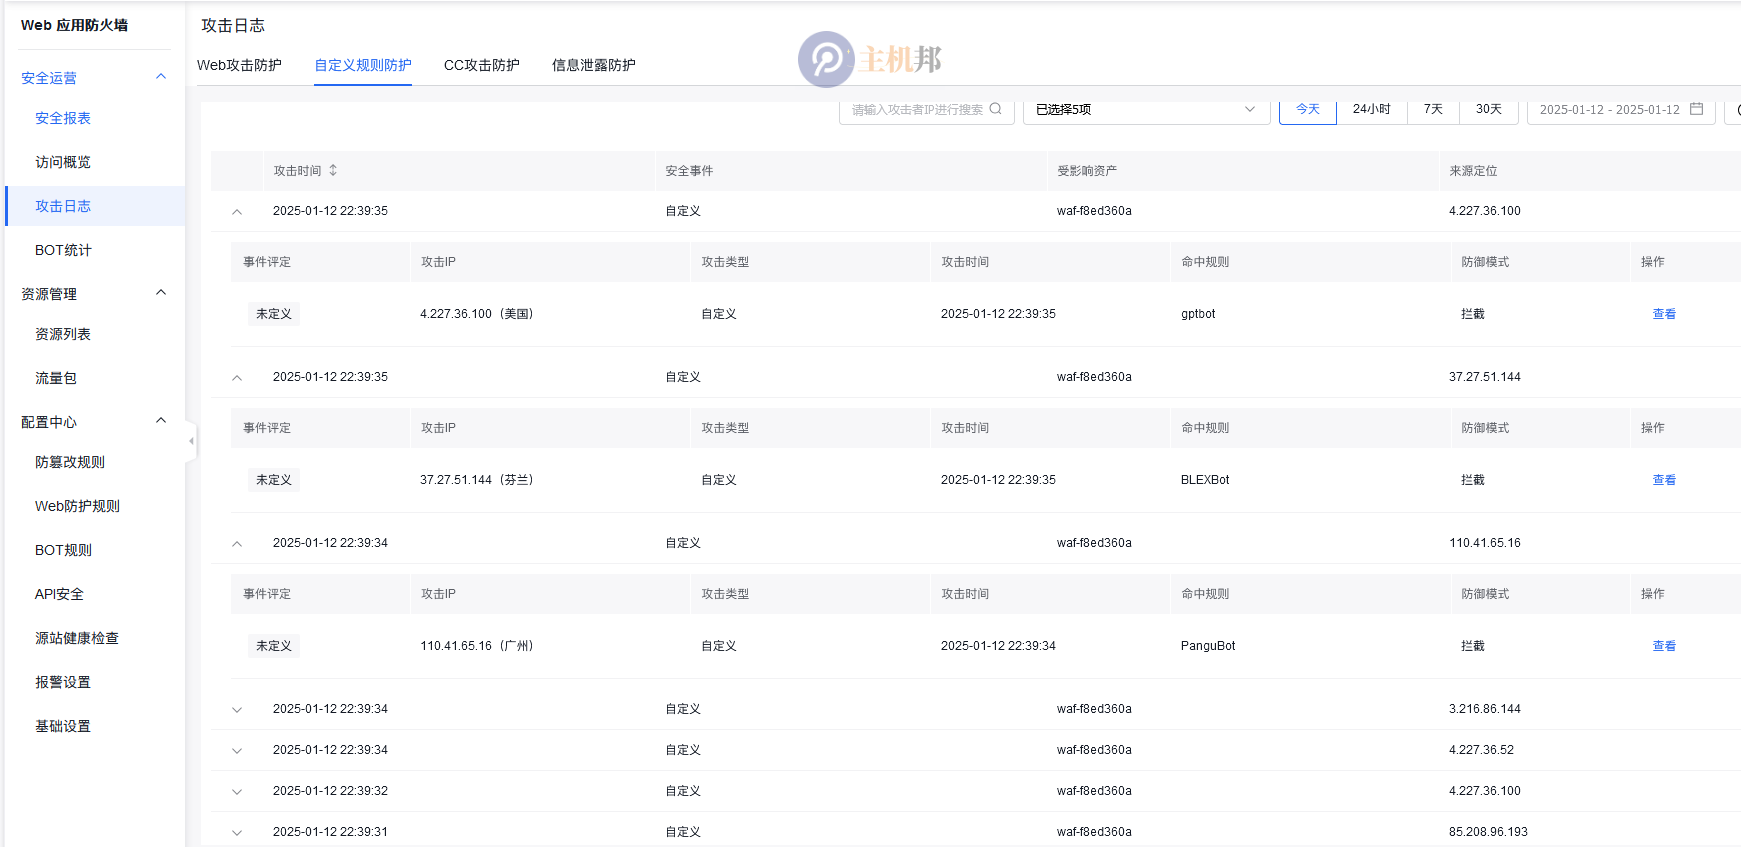The width and height of the screenshot is (1741, 847).
Task: Collapse the 安全运营 sidebar section
Action: [161, 77]
